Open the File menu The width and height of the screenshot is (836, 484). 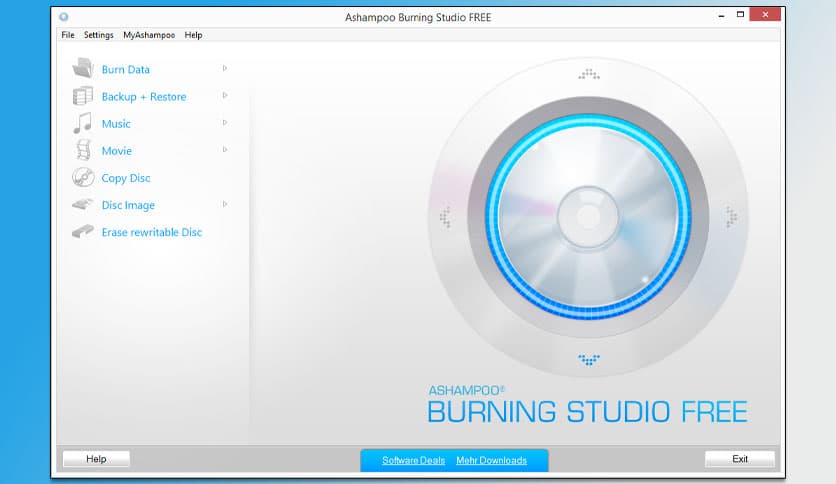tap(68, 35)
